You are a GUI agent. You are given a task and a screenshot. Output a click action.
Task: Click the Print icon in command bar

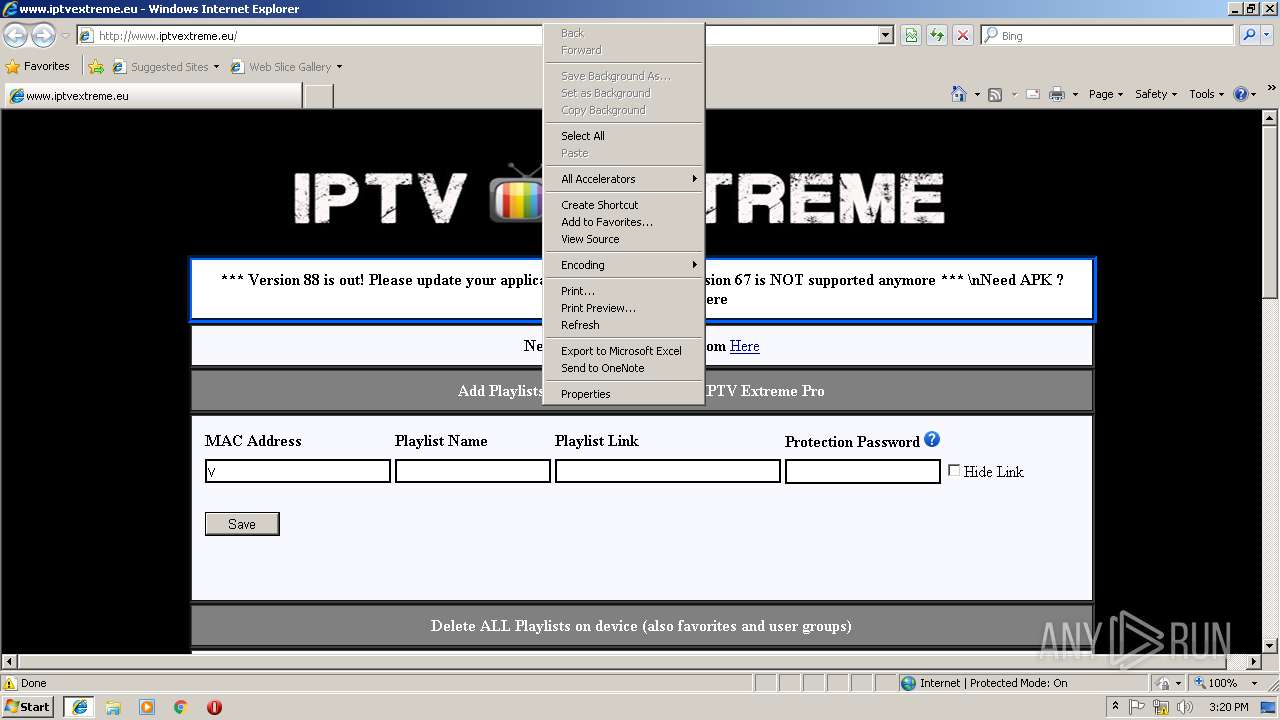click(x=1057, y=94)
